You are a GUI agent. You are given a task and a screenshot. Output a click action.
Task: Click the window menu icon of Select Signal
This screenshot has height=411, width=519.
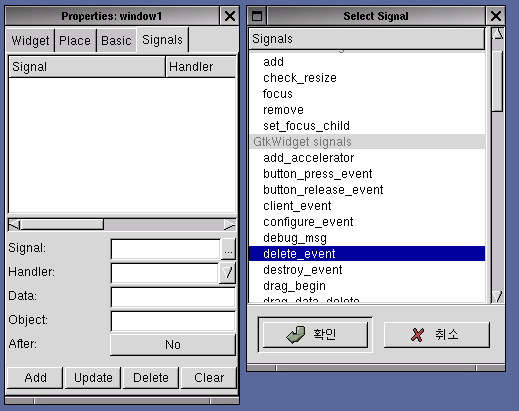[x=257, y=16]
